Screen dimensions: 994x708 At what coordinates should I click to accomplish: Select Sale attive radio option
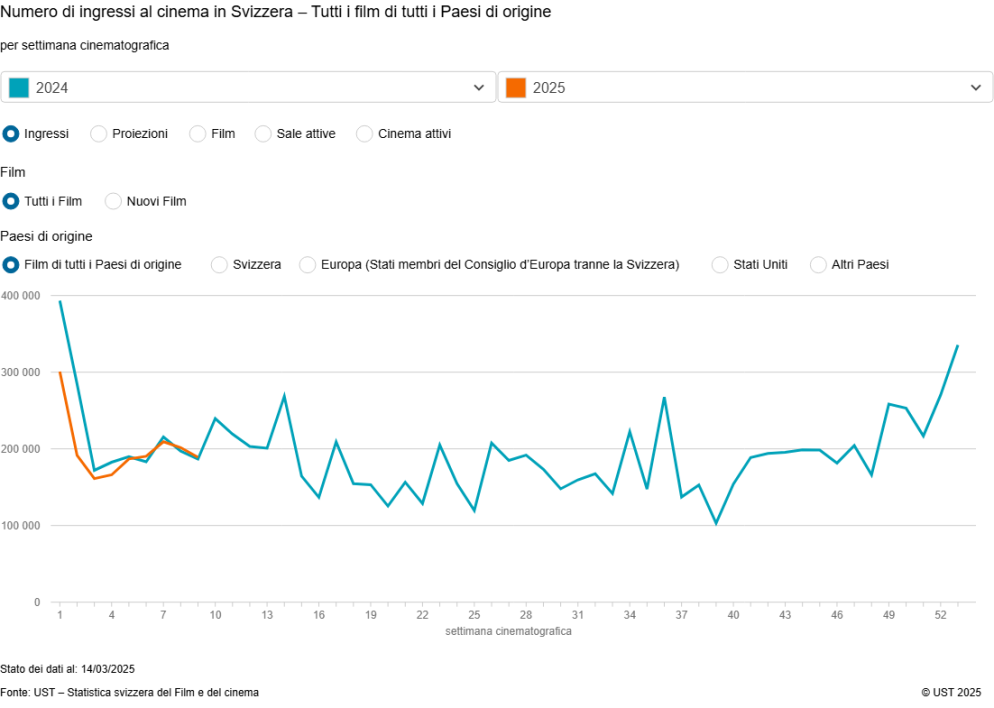click(x=264, y=133)
